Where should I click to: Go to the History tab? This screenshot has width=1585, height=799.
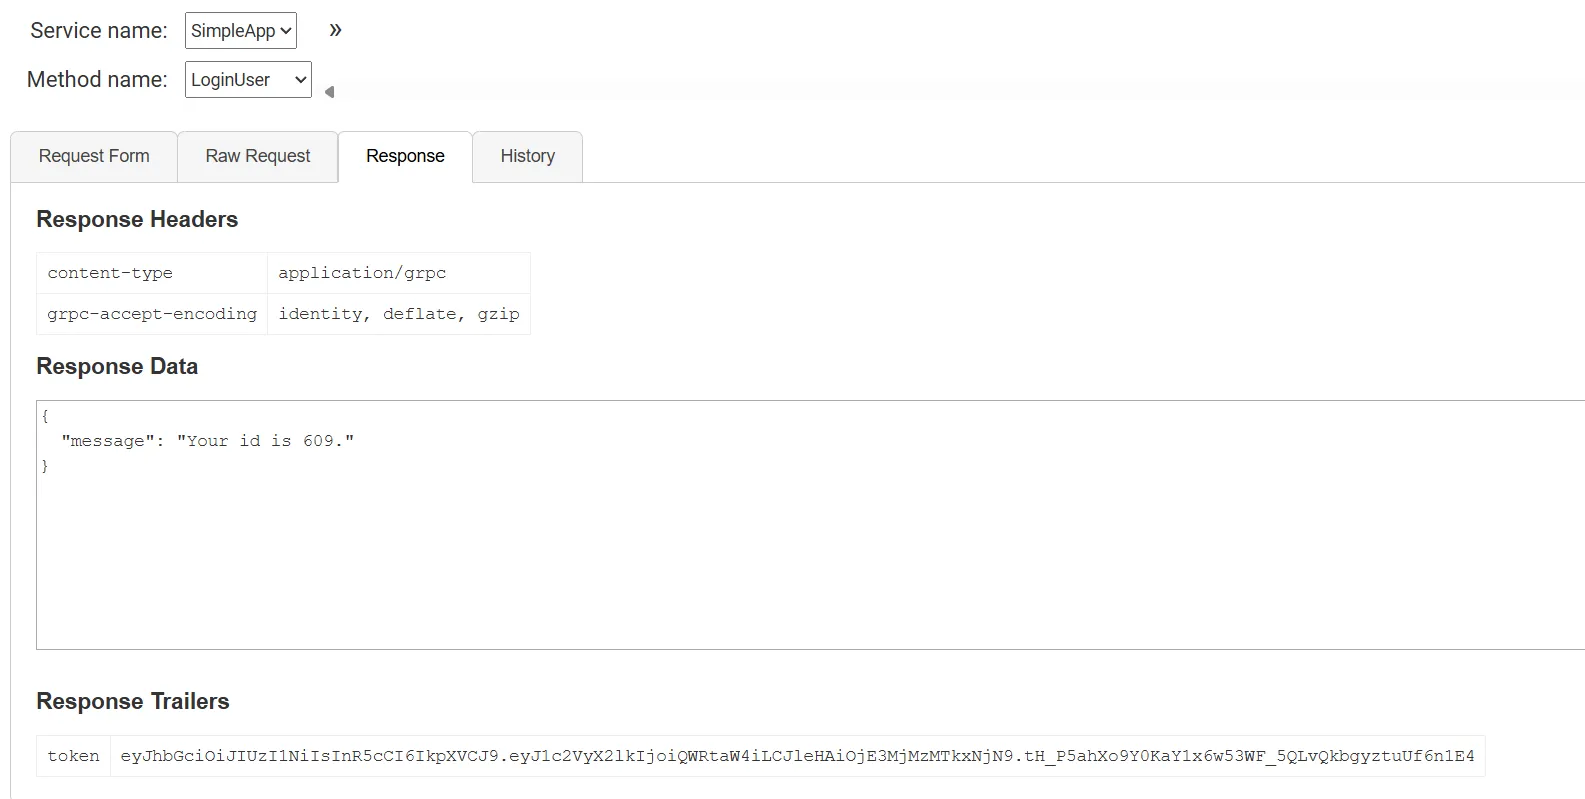coord(527,156)
